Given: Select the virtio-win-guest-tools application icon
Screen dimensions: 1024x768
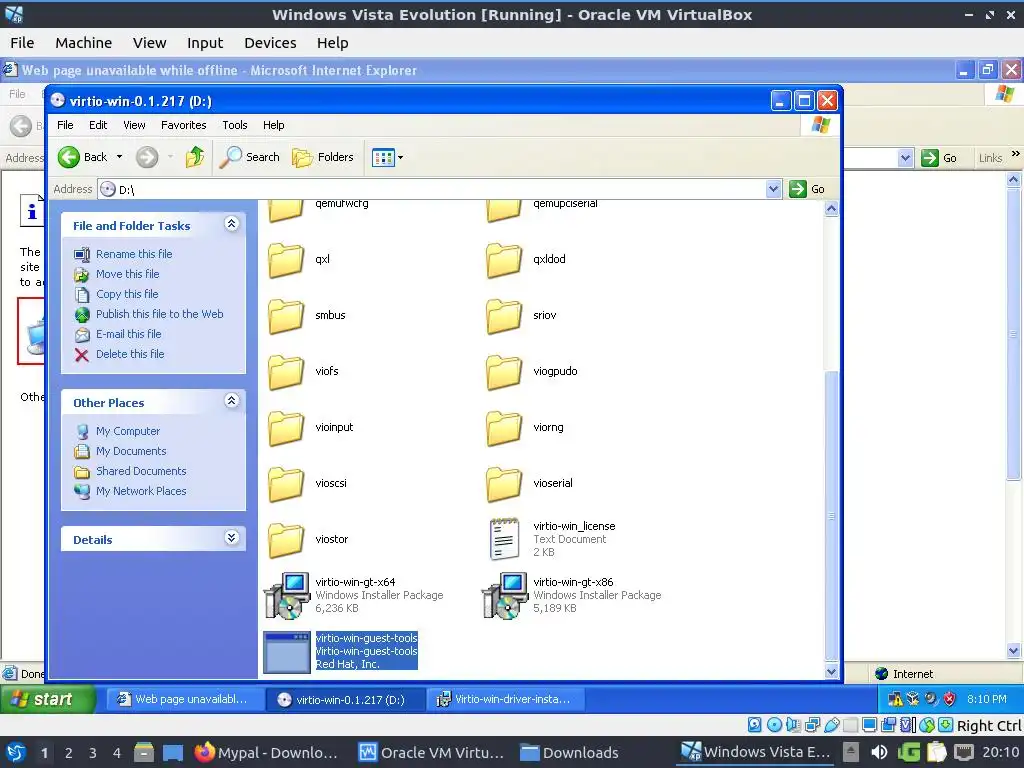Looking at the screenshot, I should [x=287, y=652].
